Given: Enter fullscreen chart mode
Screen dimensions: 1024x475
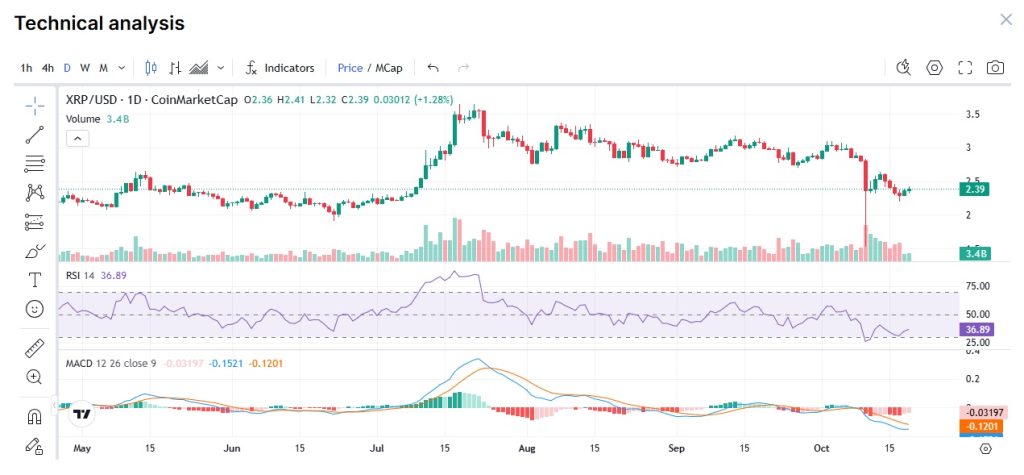Looking at the screenshot, I should (x=965, y=67).
